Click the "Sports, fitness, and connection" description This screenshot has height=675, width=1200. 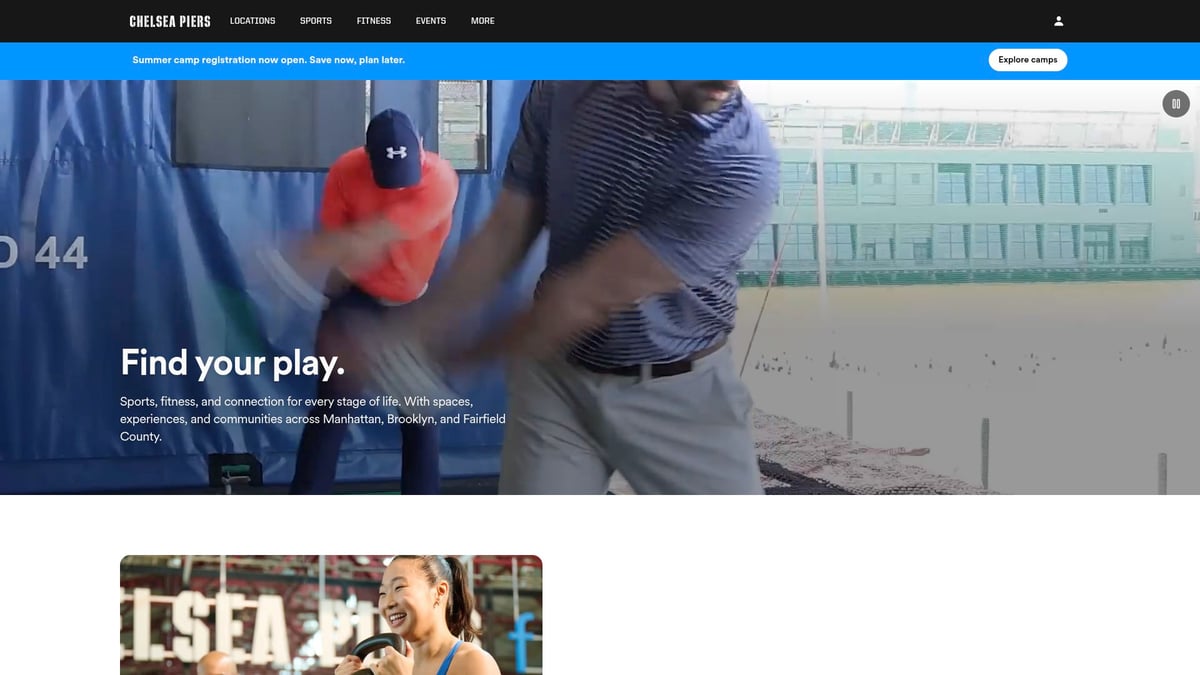click(313, 419)
